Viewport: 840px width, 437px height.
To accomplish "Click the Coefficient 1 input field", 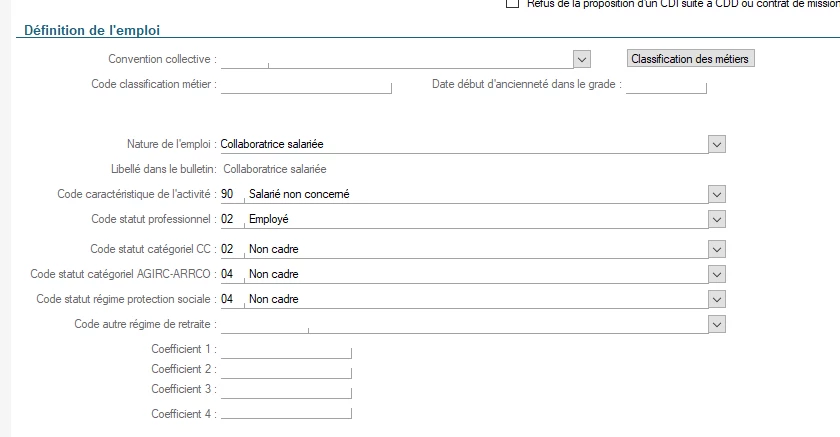I will tap(286, 349).
